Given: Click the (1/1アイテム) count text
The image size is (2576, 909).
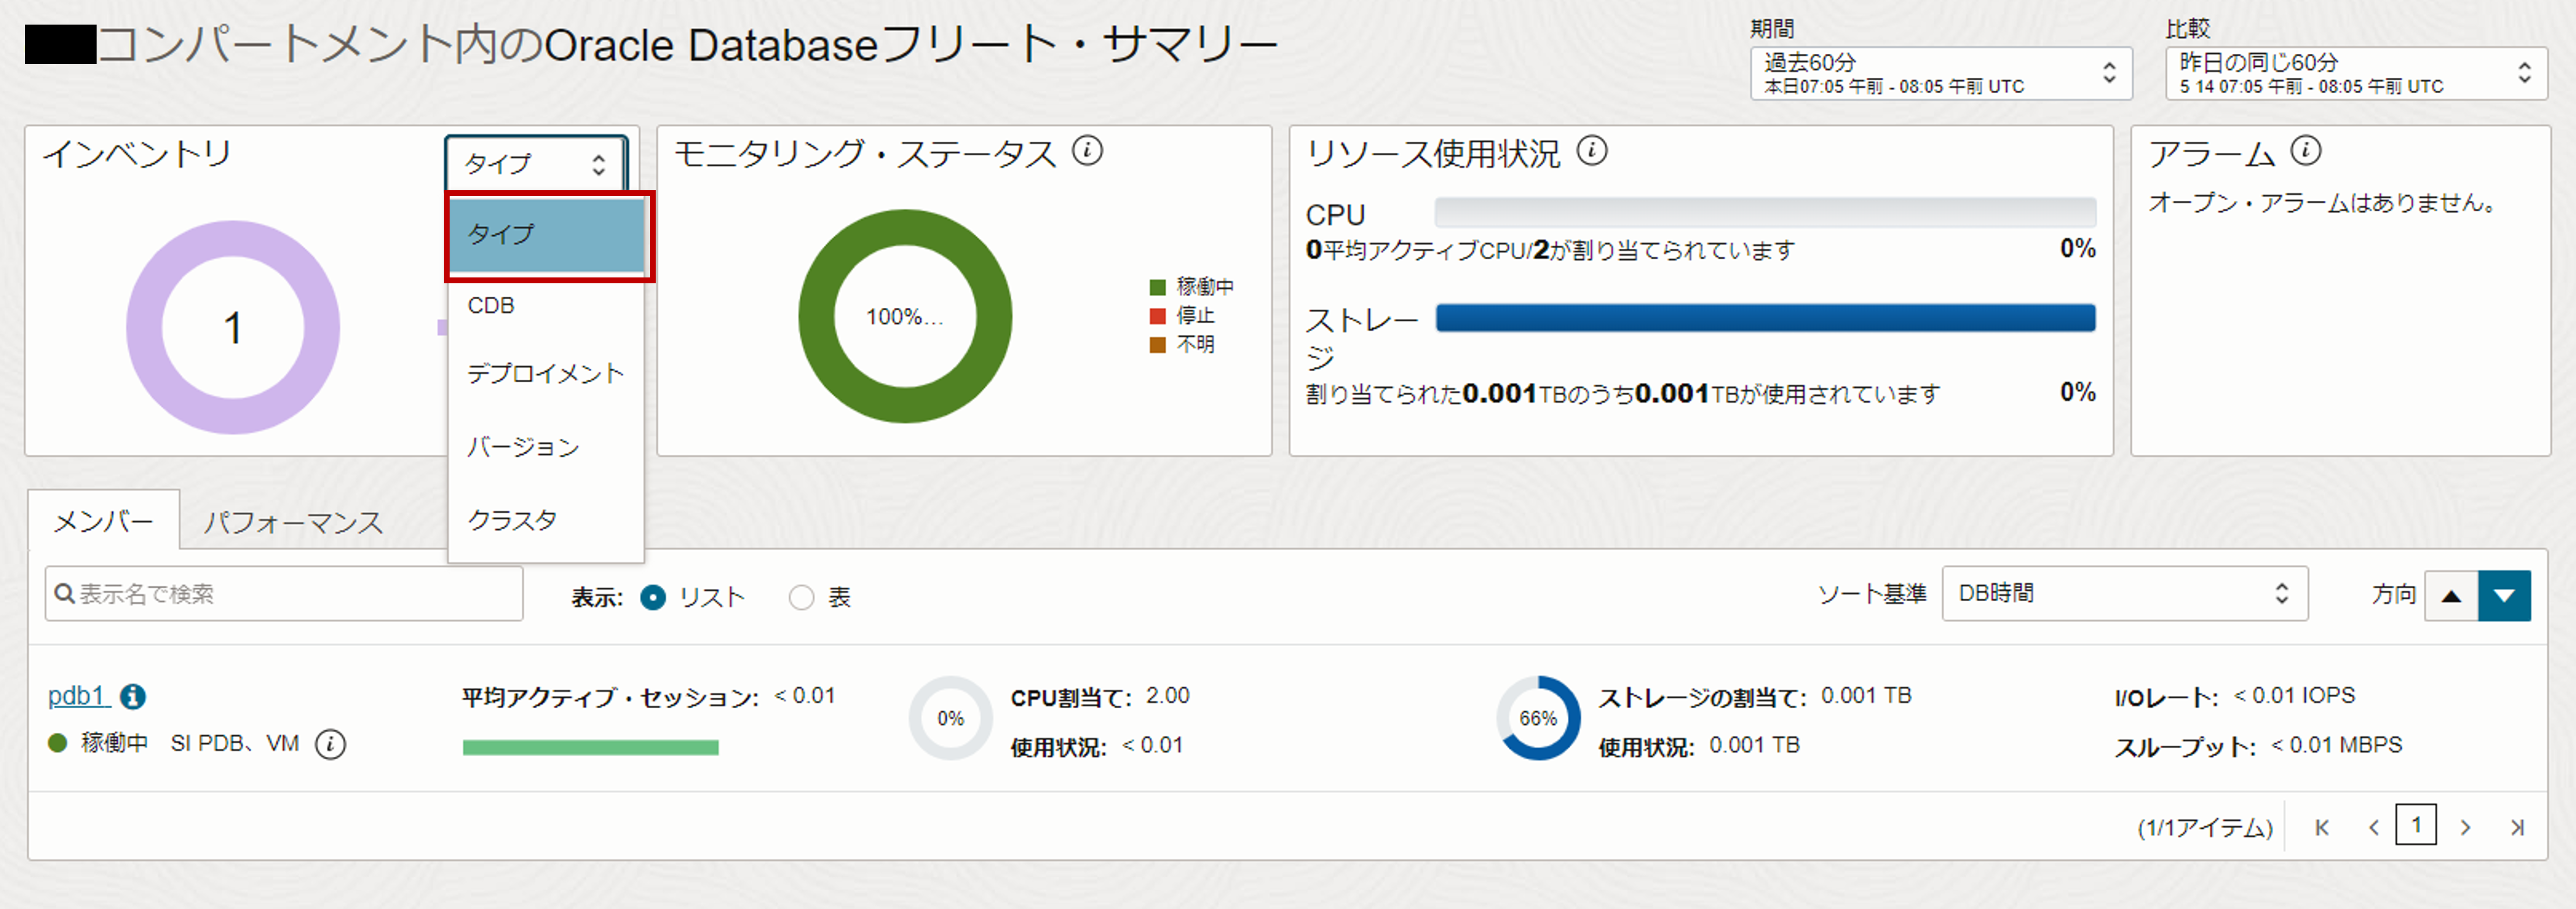Looking at the screenshot, I should point(2205,828).
